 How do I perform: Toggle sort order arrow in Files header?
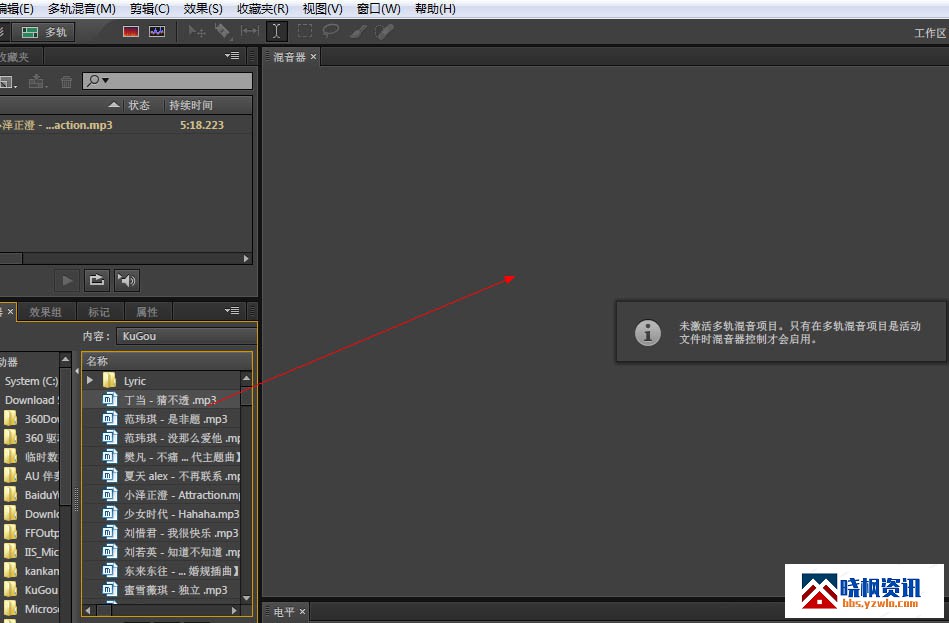[113, 105]
